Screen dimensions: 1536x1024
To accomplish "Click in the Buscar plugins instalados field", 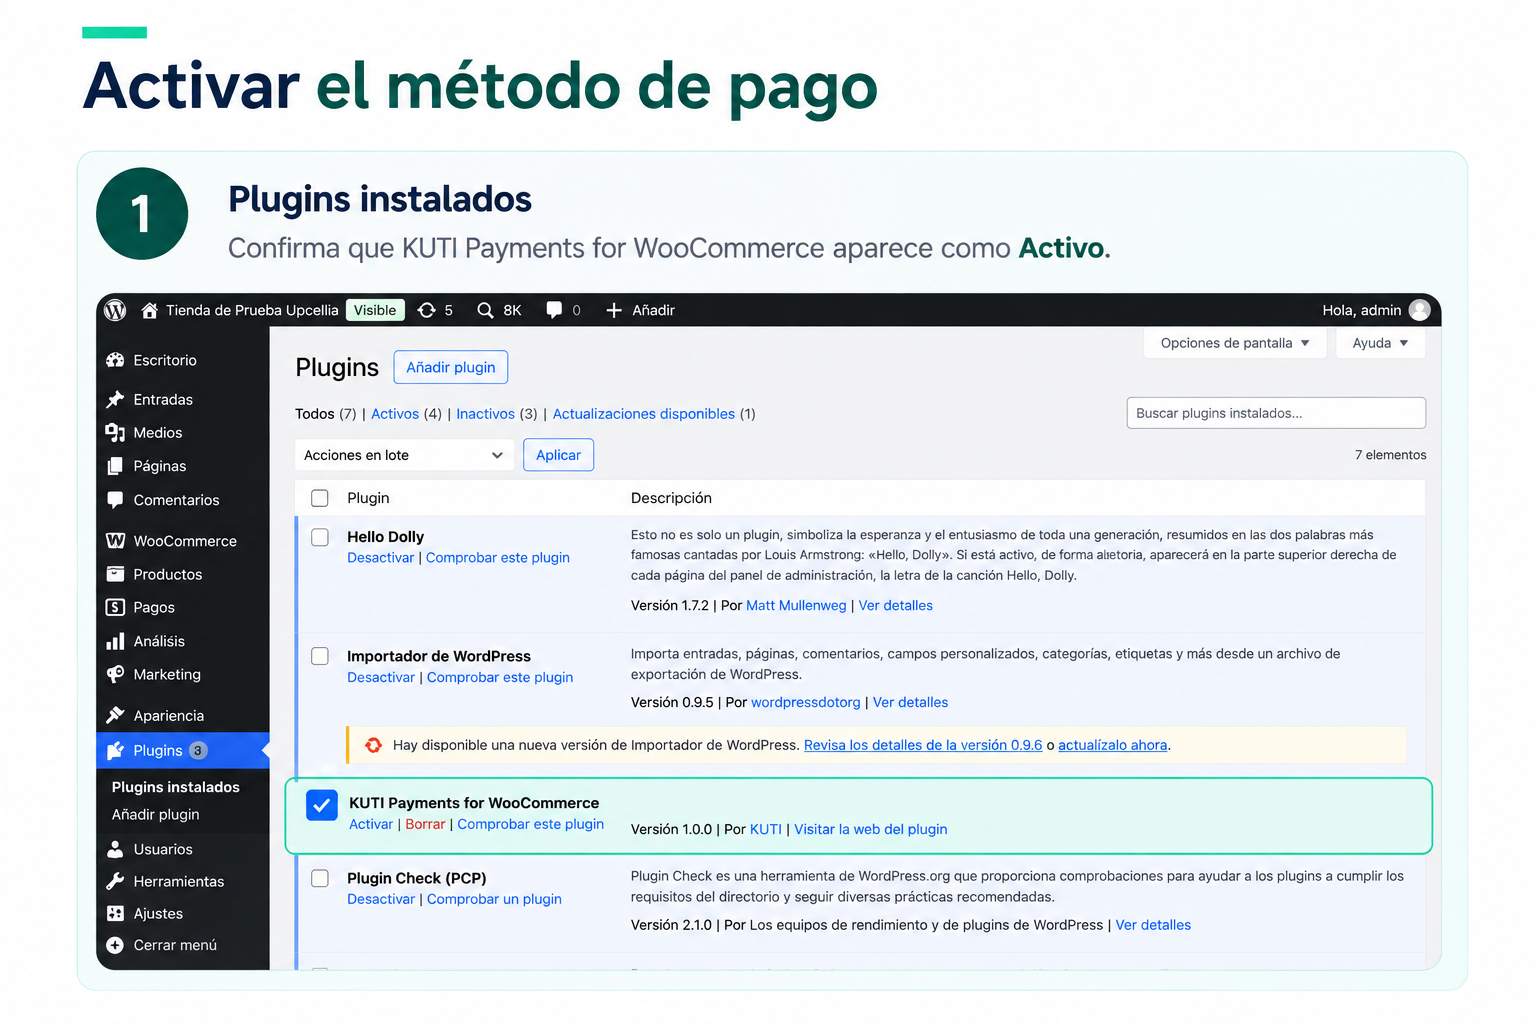I will pyautogui.click(x=1276, y=413).
